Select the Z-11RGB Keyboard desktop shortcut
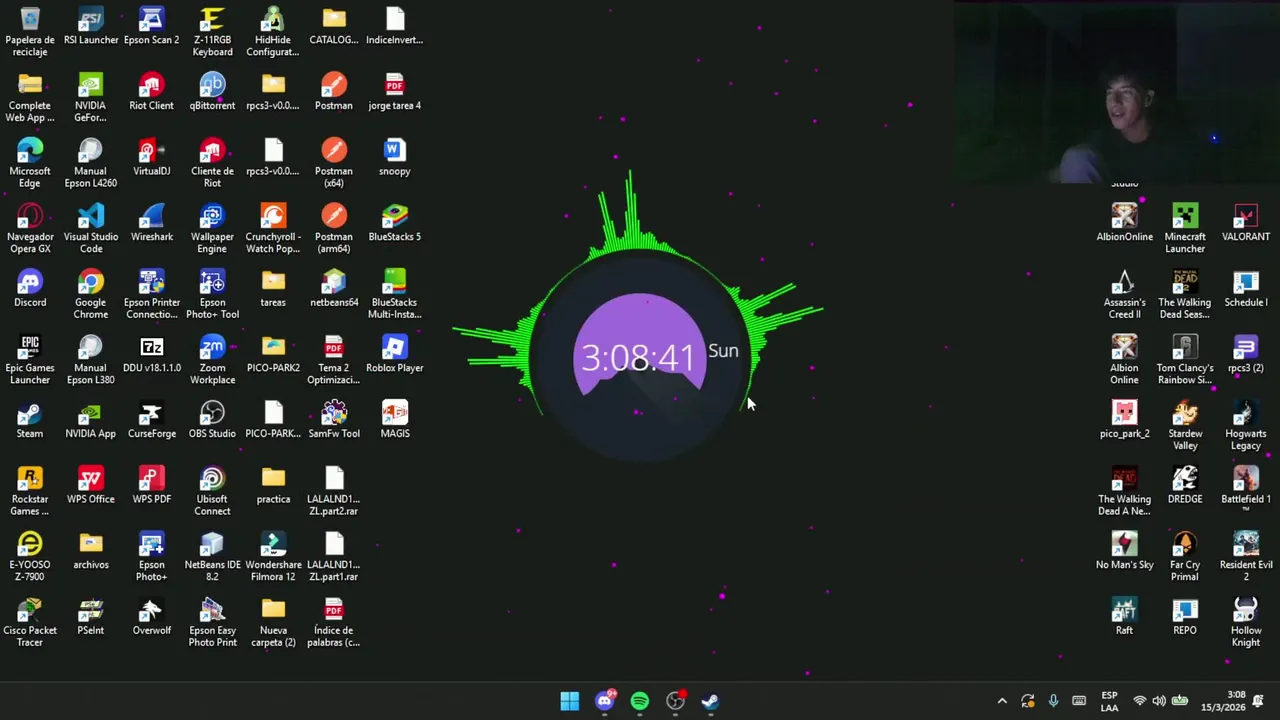The height and width of the screenshot is (720, 1280). click(212, 32)
